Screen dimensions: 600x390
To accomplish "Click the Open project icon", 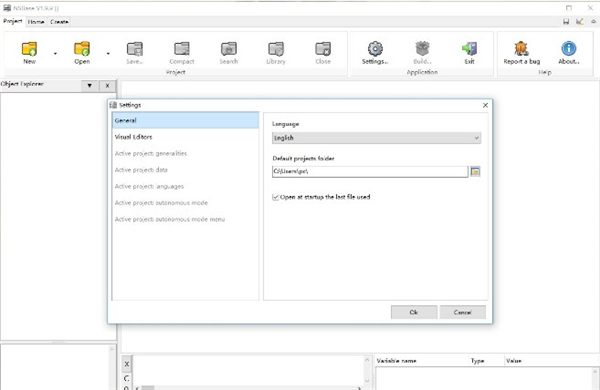I will point(82,49).
